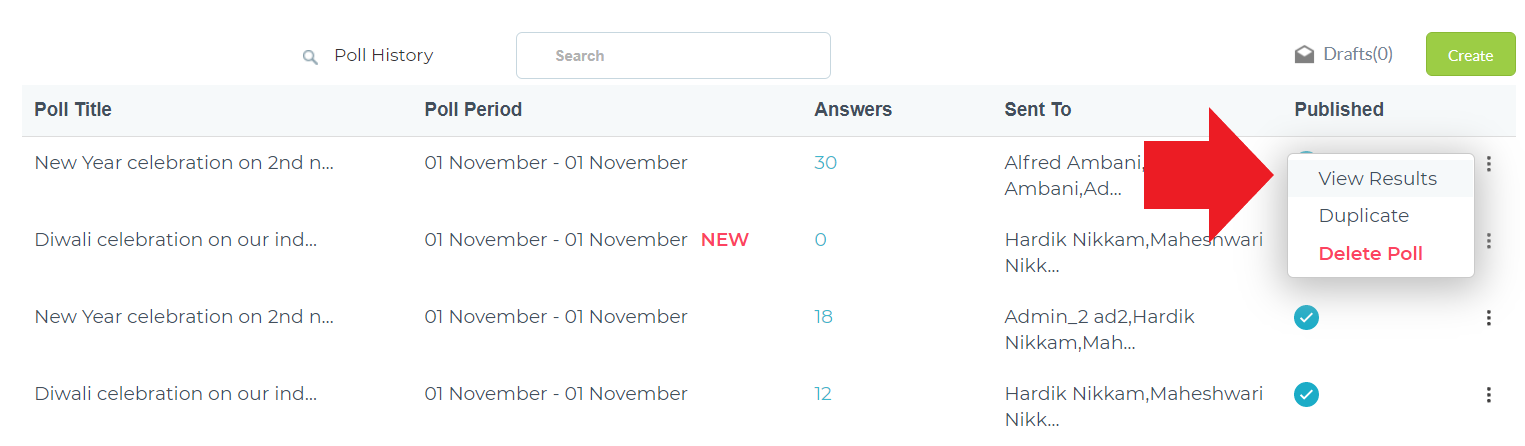Click the green Create button
The width and height of the screenshot is (1525, 446).
(1470, 55)
